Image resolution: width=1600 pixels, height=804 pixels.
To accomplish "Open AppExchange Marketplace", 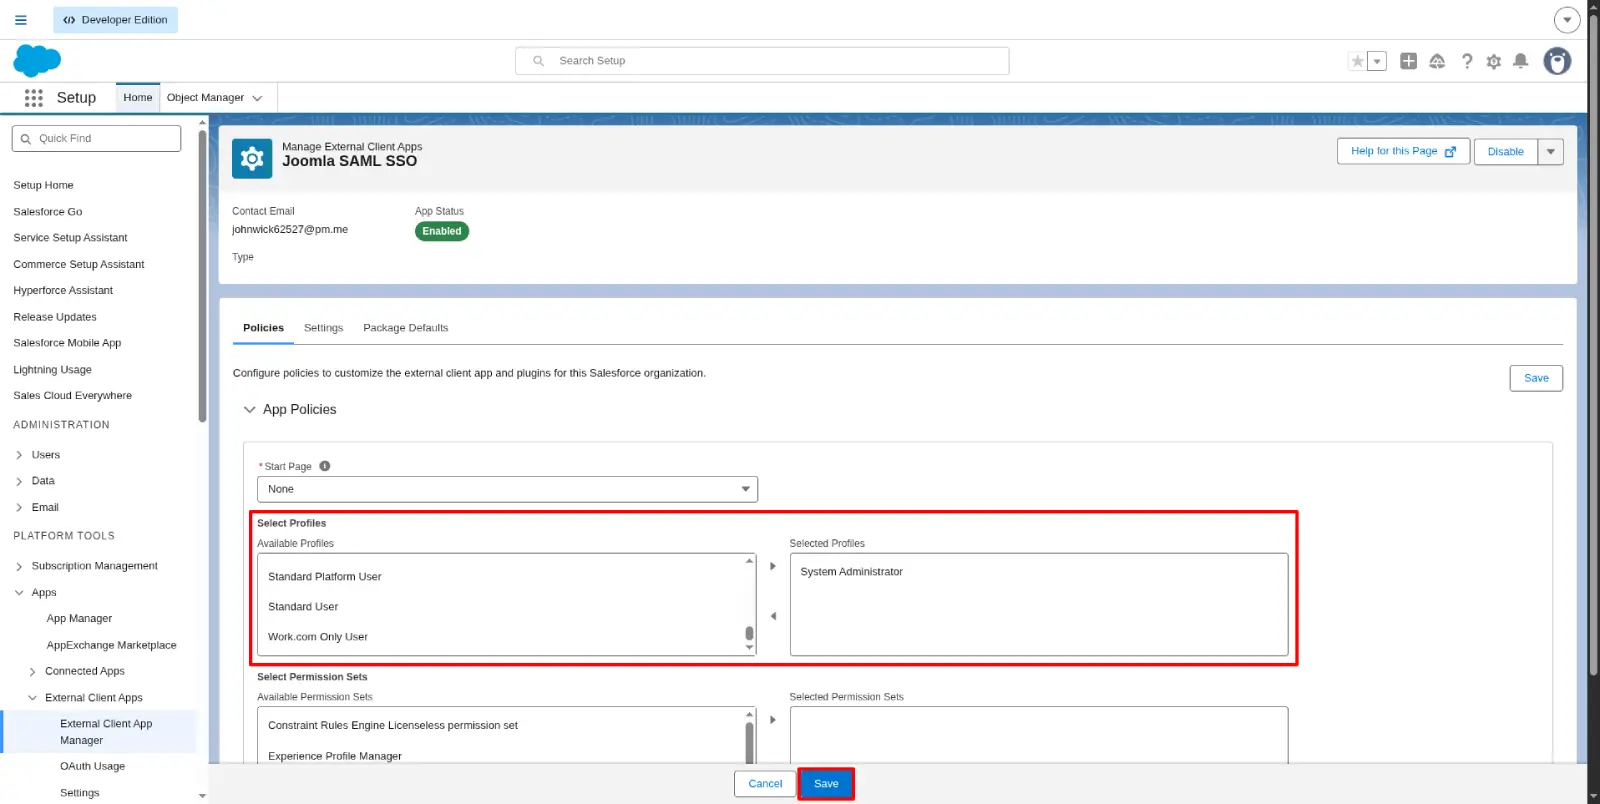I will (x=111, y=646).
